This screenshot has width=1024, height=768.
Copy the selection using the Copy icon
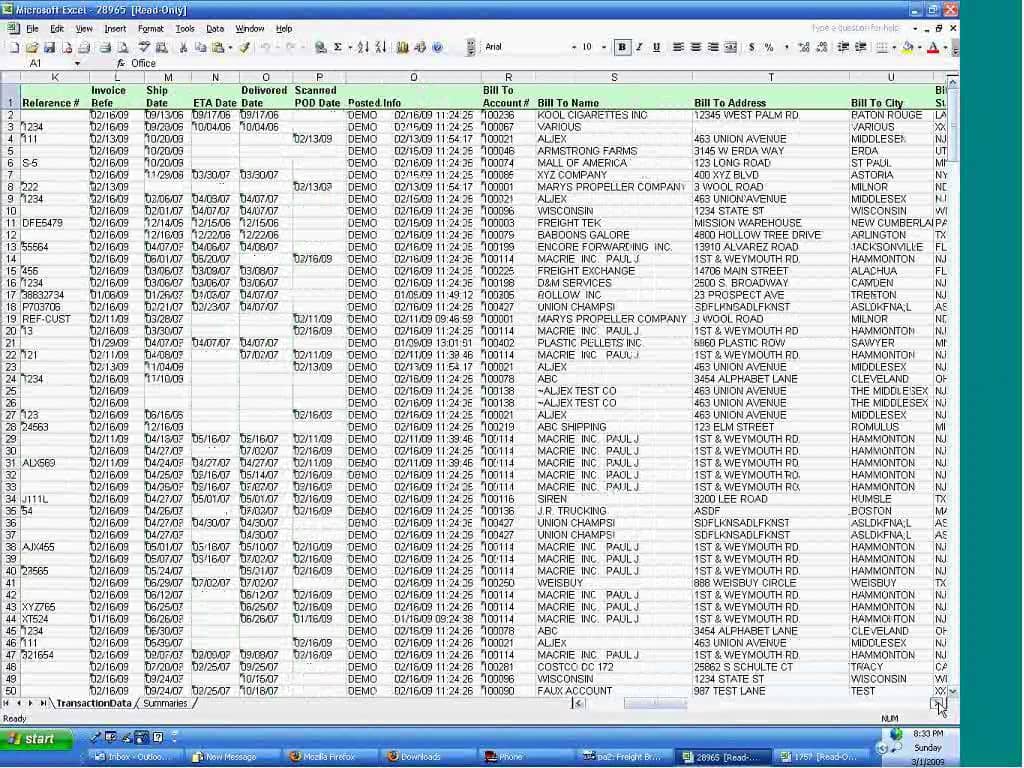200,47
